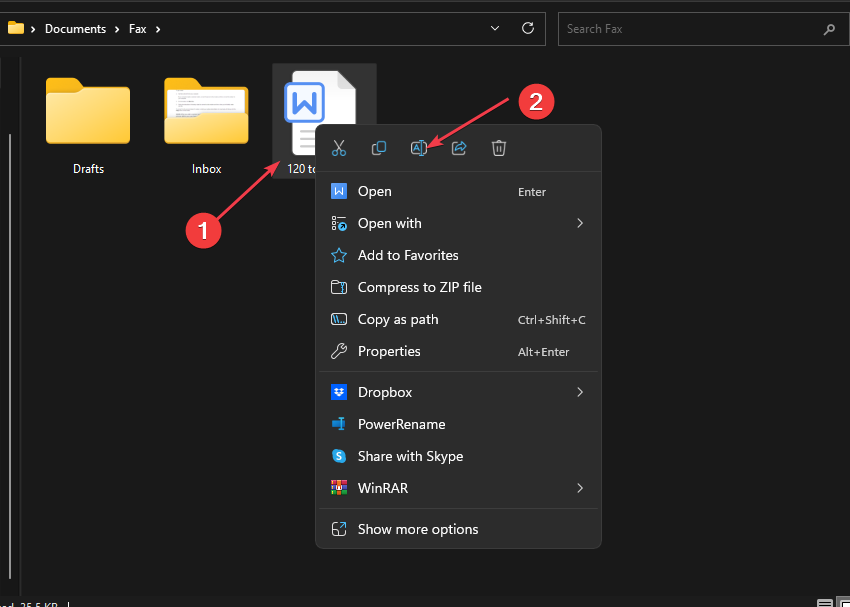This screenshot has width=850, height=607.
Task: Choose Share with Skype
Action: point(410,456)
